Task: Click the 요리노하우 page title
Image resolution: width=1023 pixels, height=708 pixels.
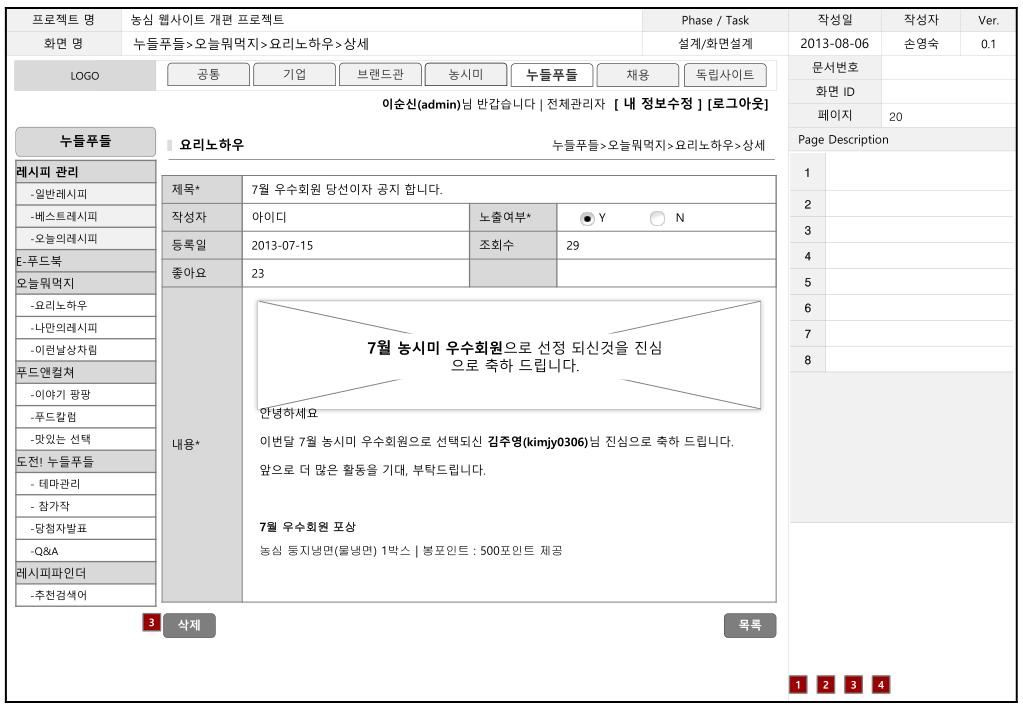Action: click(212, 145)
